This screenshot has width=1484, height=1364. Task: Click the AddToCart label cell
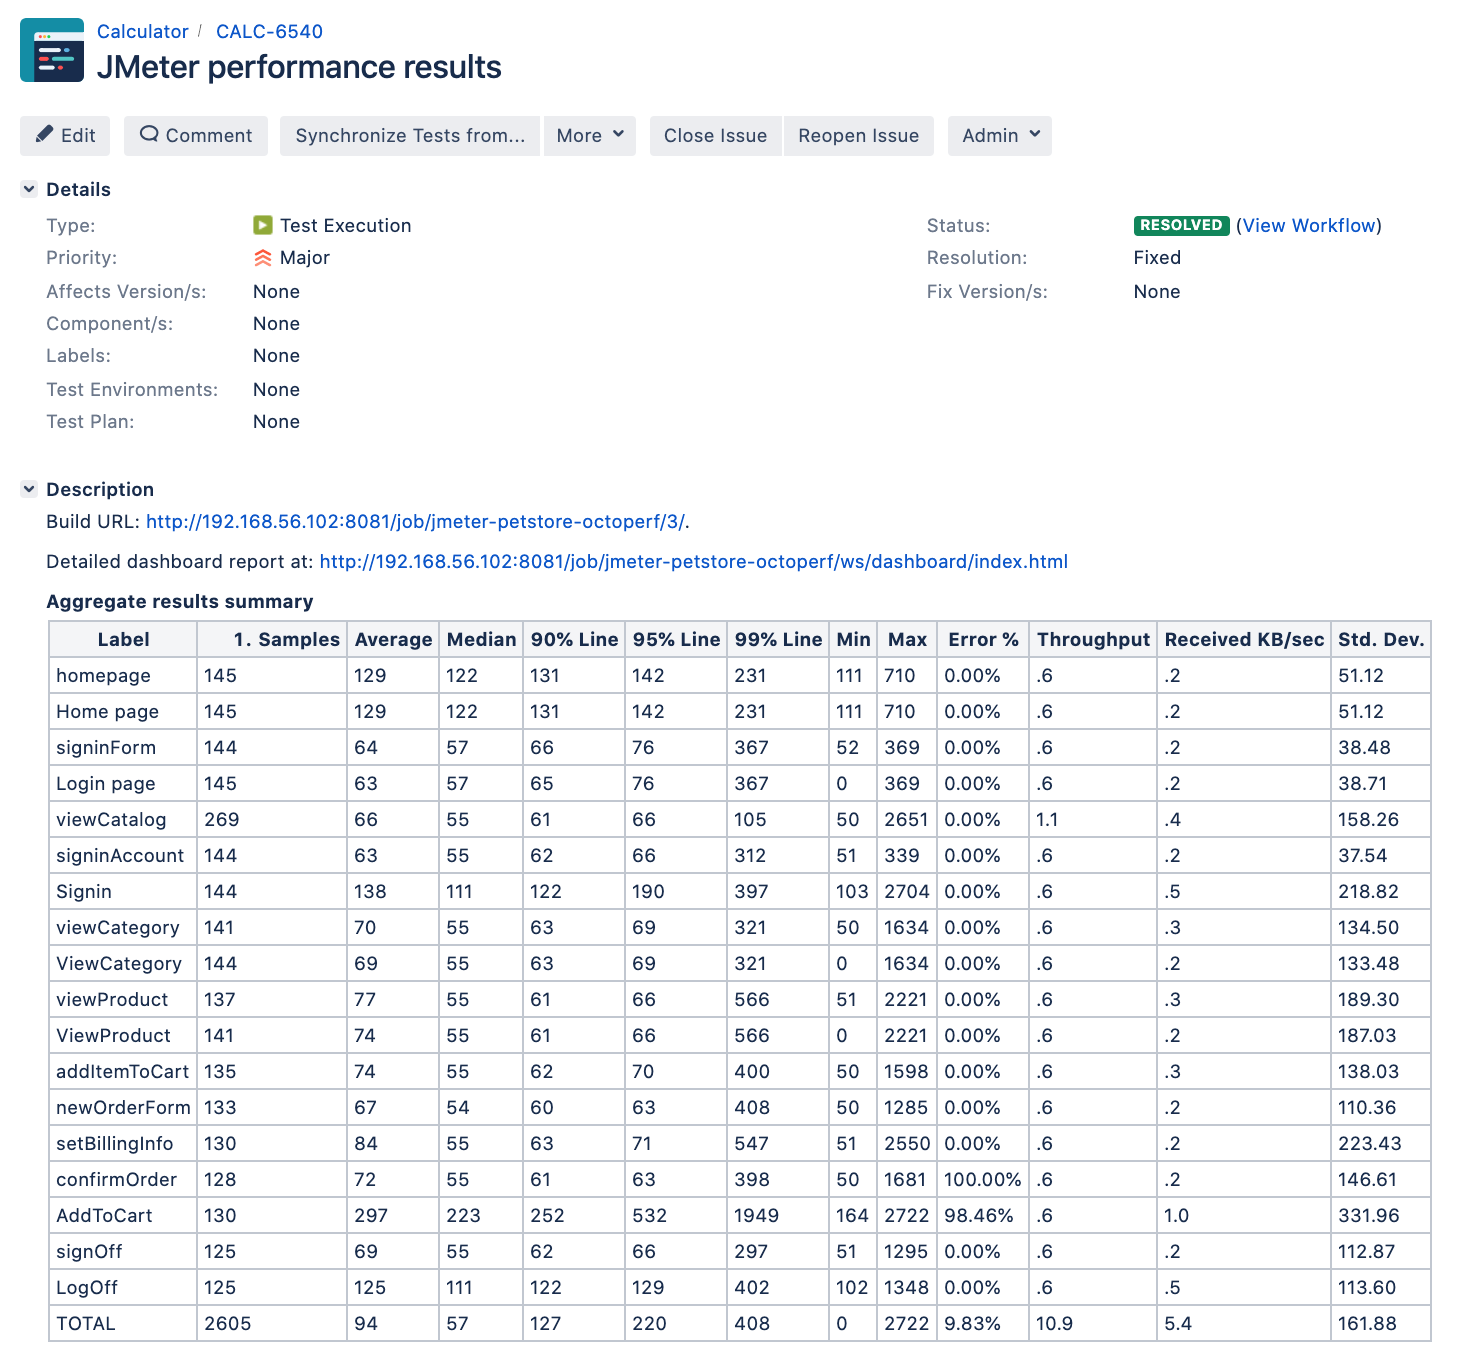[123, 1216]
